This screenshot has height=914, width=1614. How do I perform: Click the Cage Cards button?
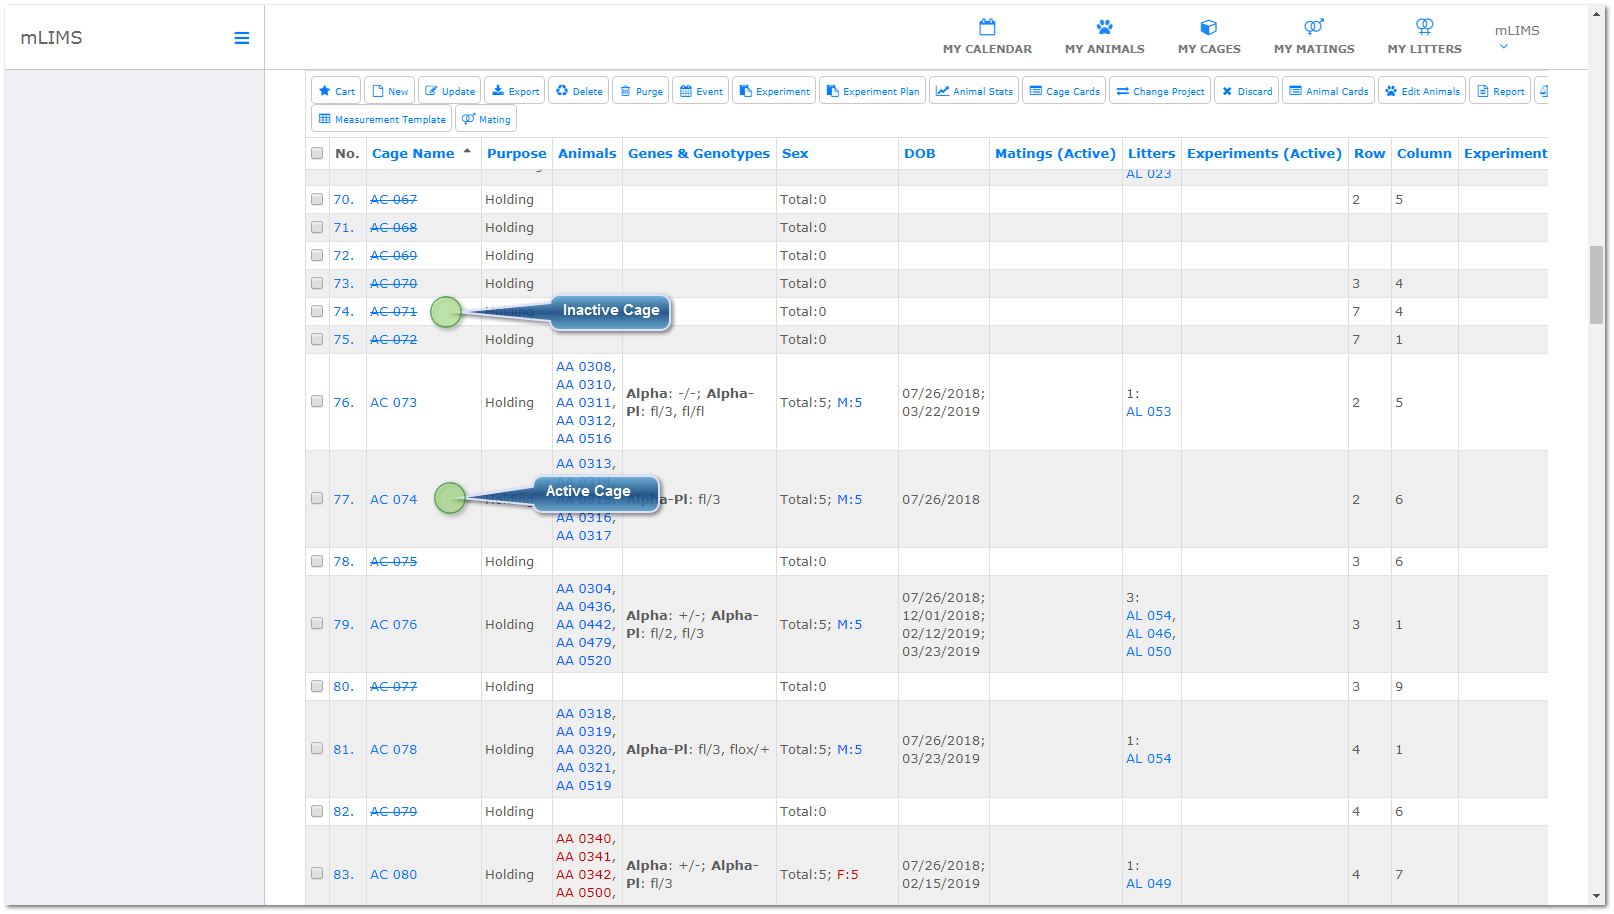[x=1064, y=91]
